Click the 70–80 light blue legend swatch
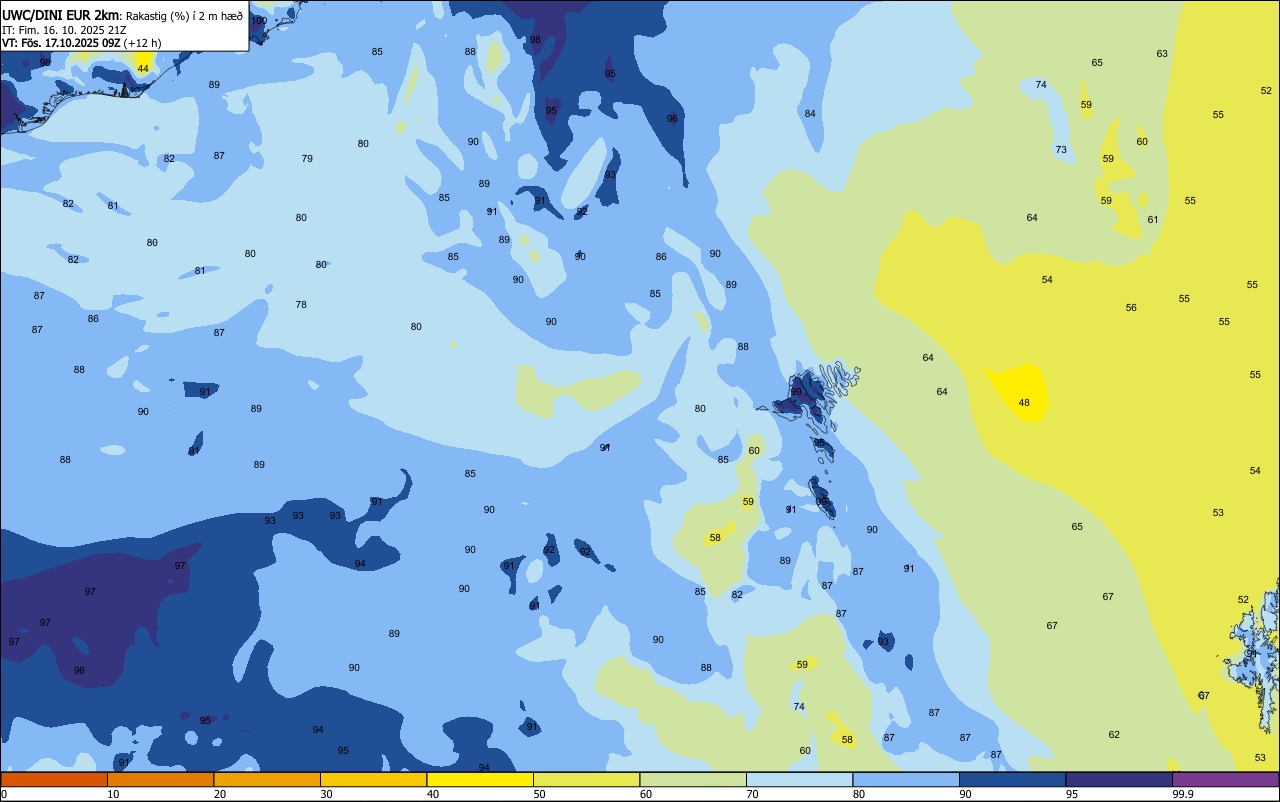1280x802 pixels. click(x=799, y=779)
